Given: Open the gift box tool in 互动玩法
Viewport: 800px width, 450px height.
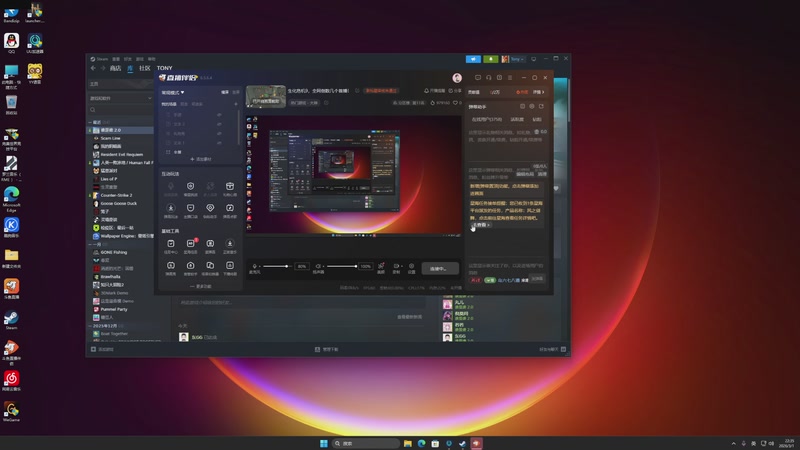Looking at the screenshot, I should pos(230,186).
